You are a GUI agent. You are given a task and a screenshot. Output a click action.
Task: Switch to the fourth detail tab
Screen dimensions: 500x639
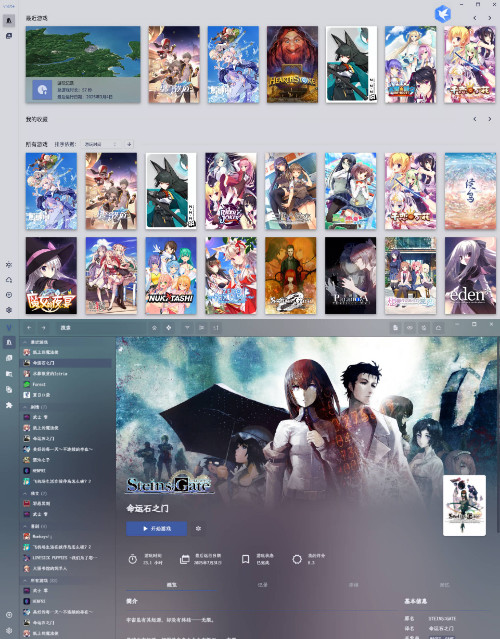[444, 585]
